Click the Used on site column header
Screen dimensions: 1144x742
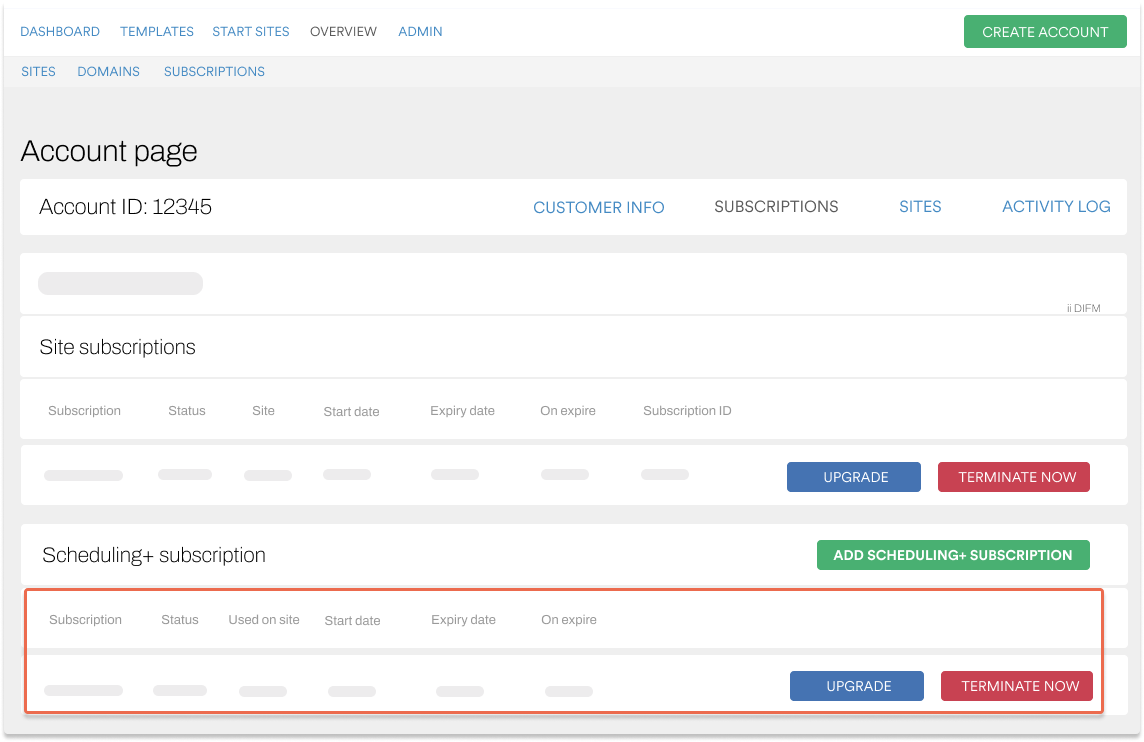[264, 619]
